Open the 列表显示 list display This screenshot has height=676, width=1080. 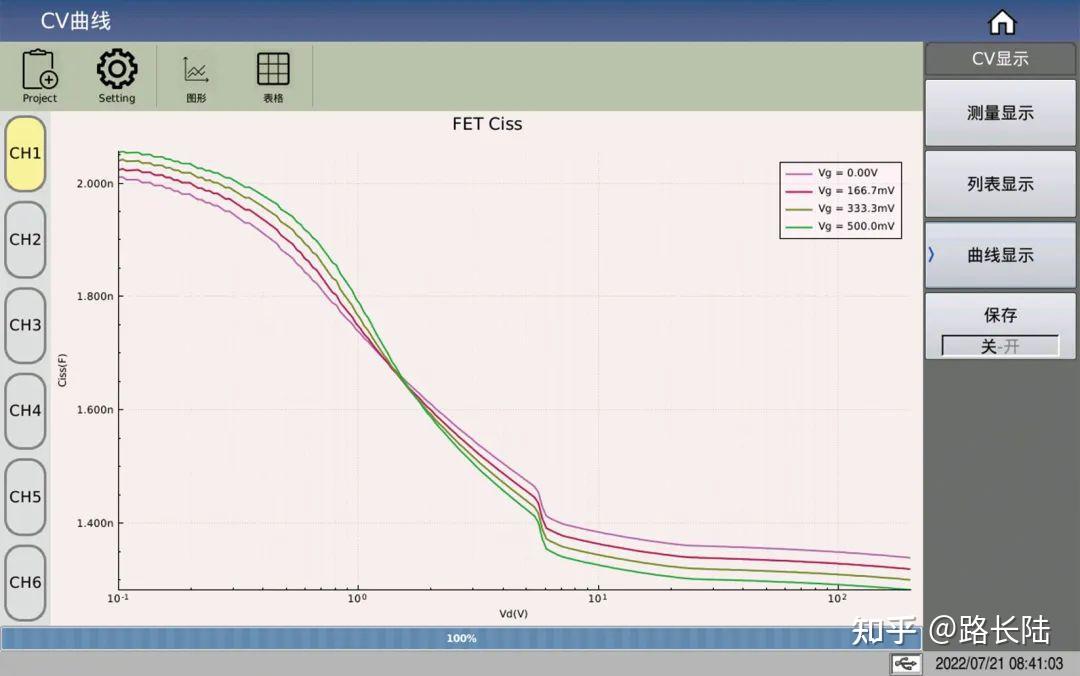coord(1000,184)
